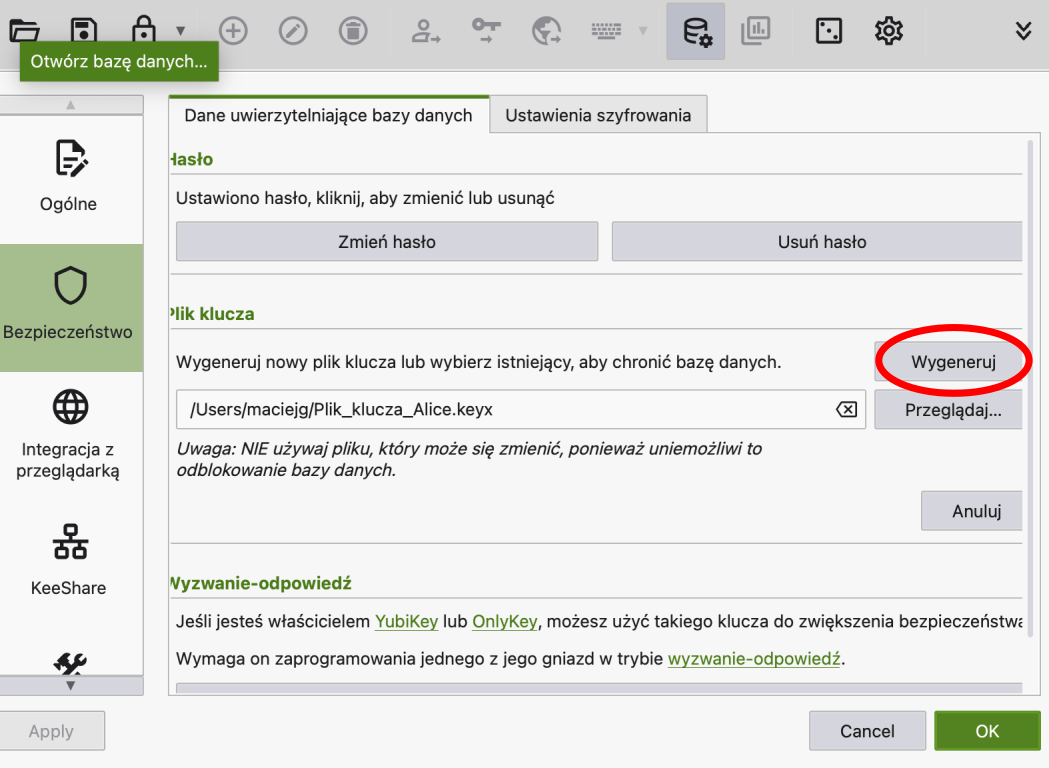This screenshot has width=1049, height=768.
Task: Clear the key file path field
Action: (x=846, y=410)
